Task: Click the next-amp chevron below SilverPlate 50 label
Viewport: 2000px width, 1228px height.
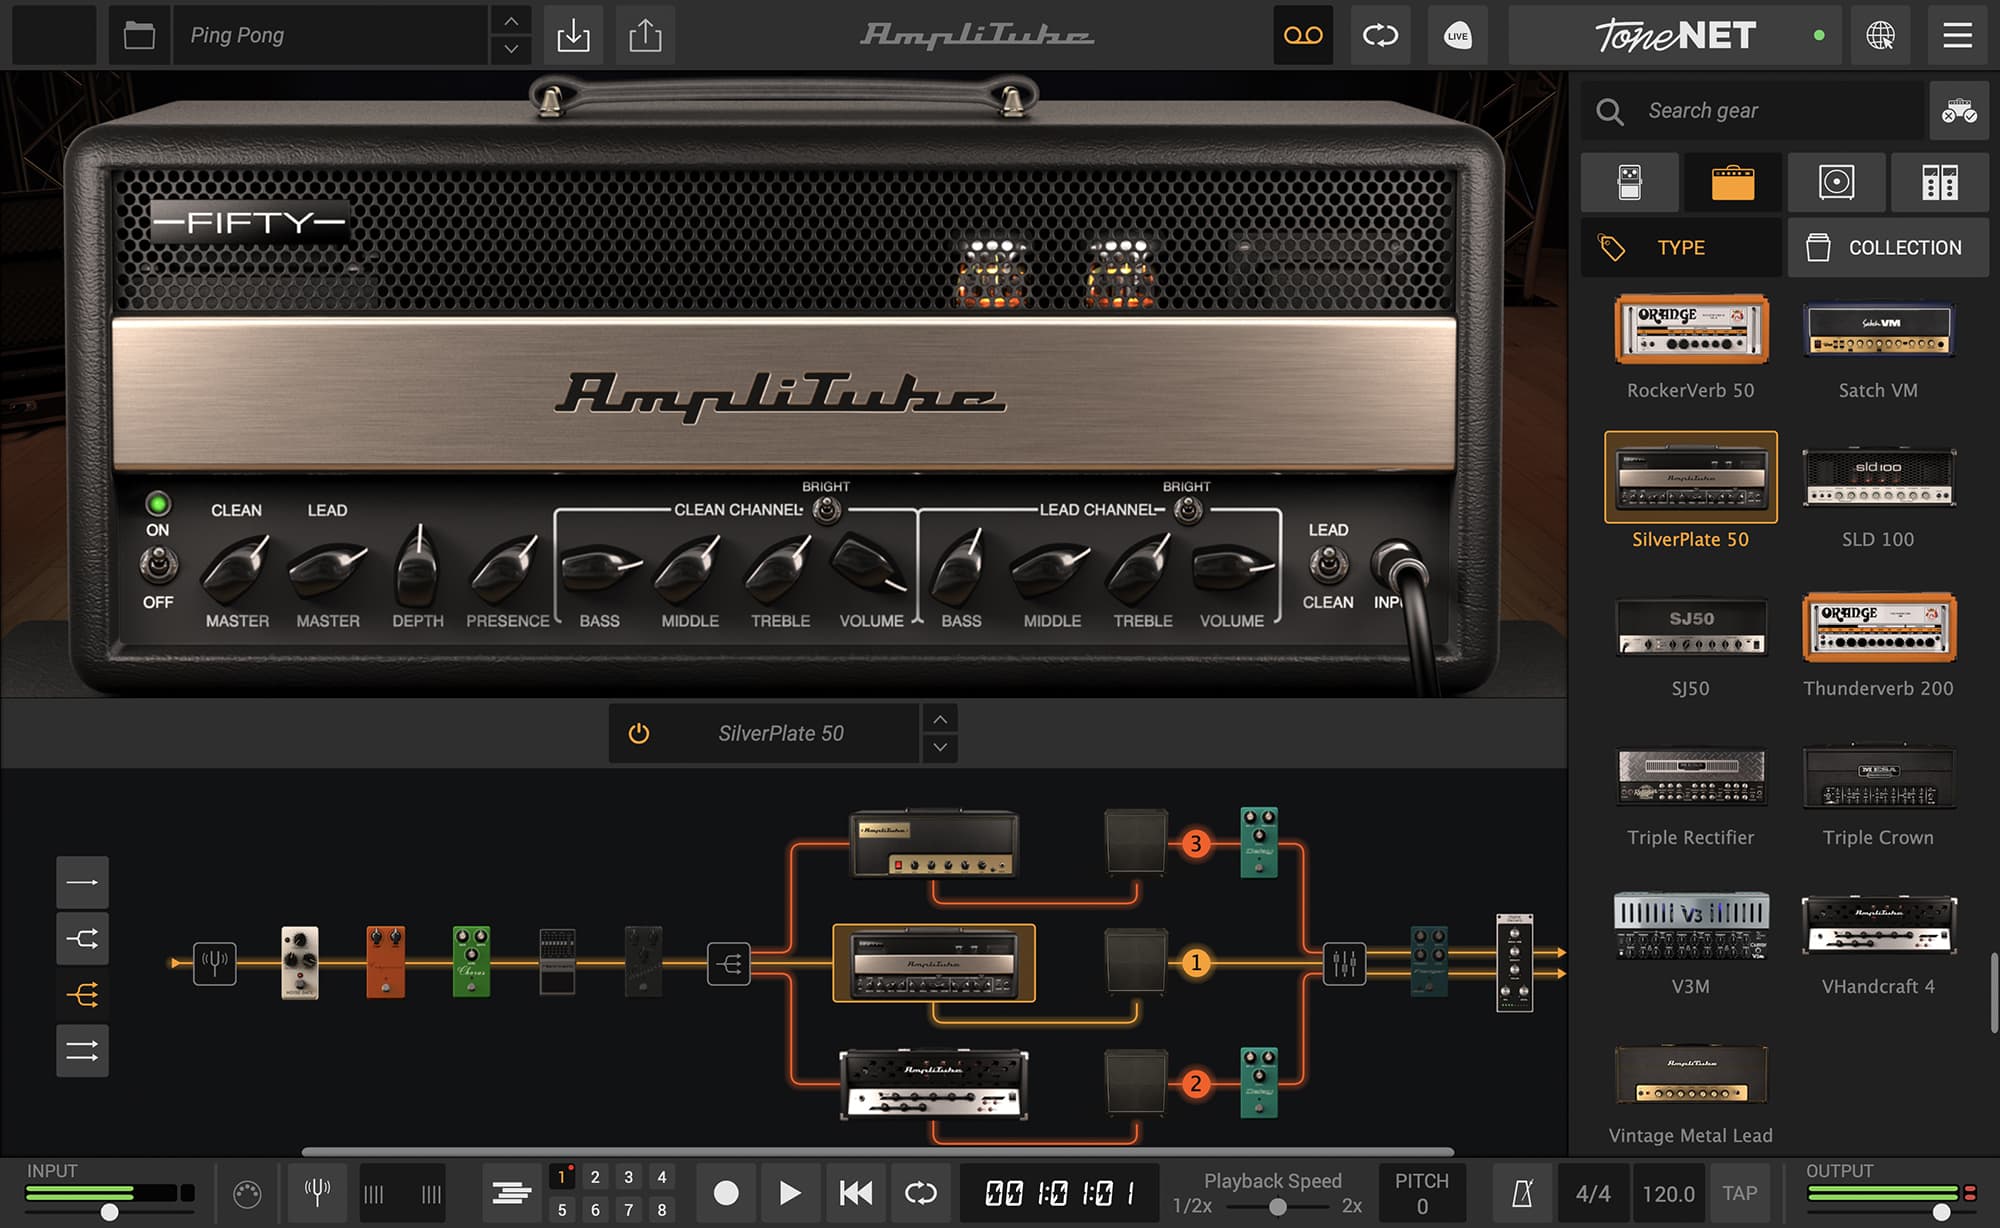Action: point(940,747)
